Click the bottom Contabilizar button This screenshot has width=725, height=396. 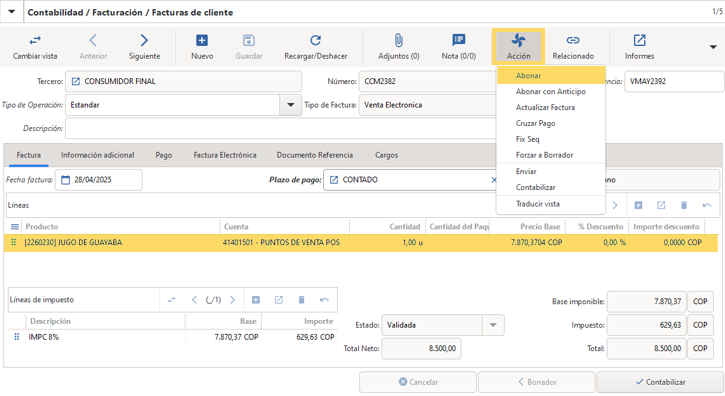tap(660, 382)
